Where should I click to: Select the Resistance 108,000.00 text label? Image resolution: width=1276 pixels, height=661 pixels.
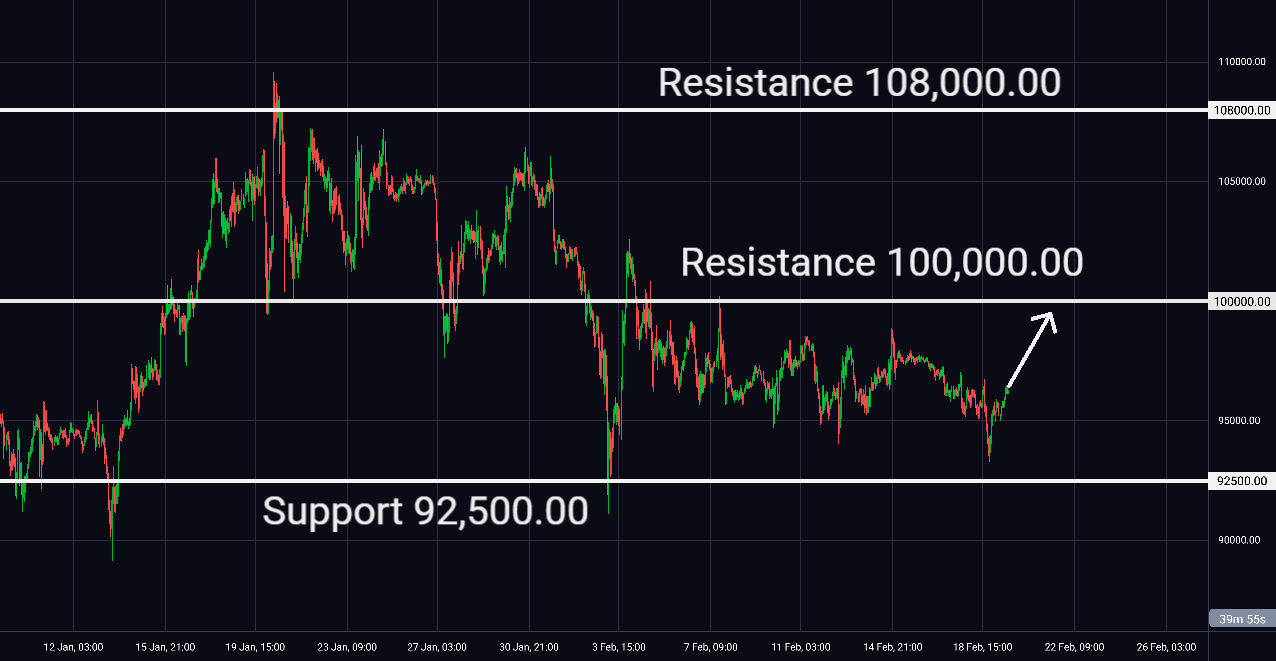(x=859, y=83)
